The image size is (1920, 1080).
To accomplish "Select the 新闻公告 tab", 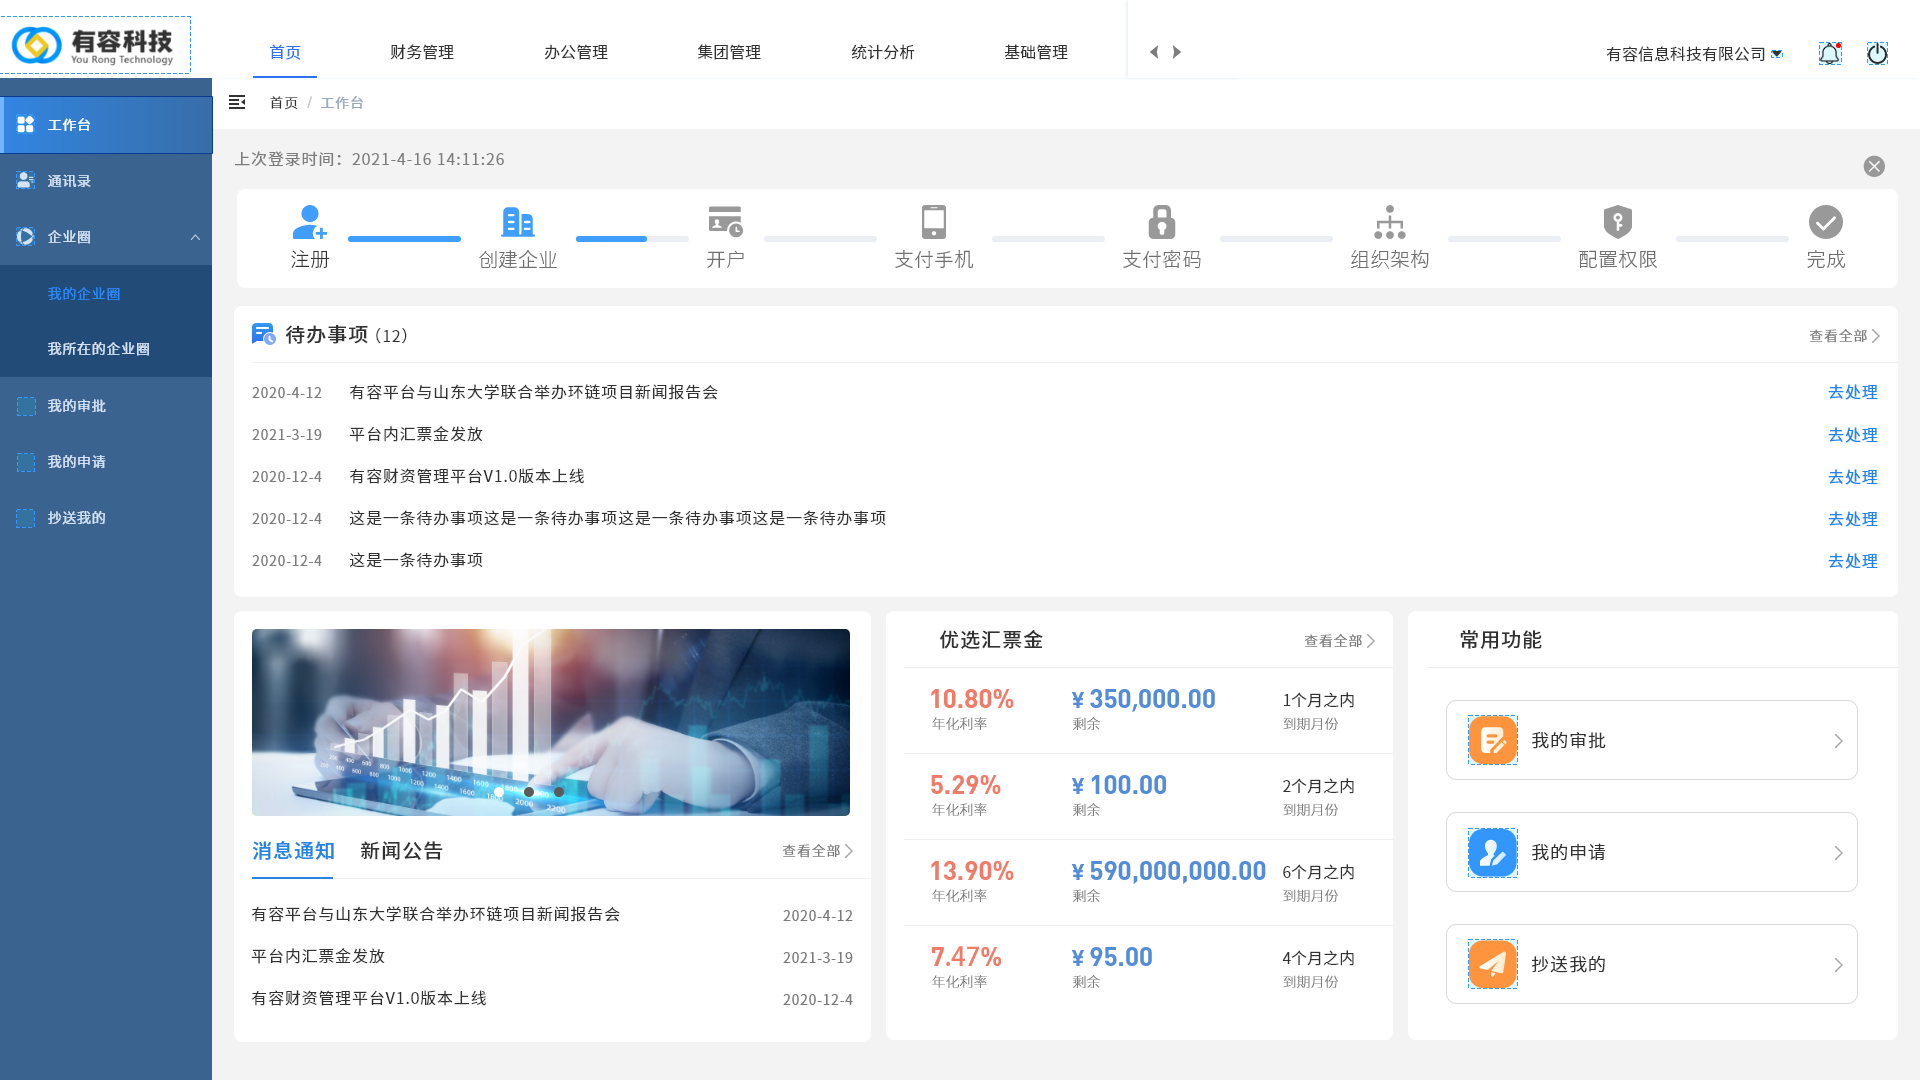I will [x=401, y=851].
